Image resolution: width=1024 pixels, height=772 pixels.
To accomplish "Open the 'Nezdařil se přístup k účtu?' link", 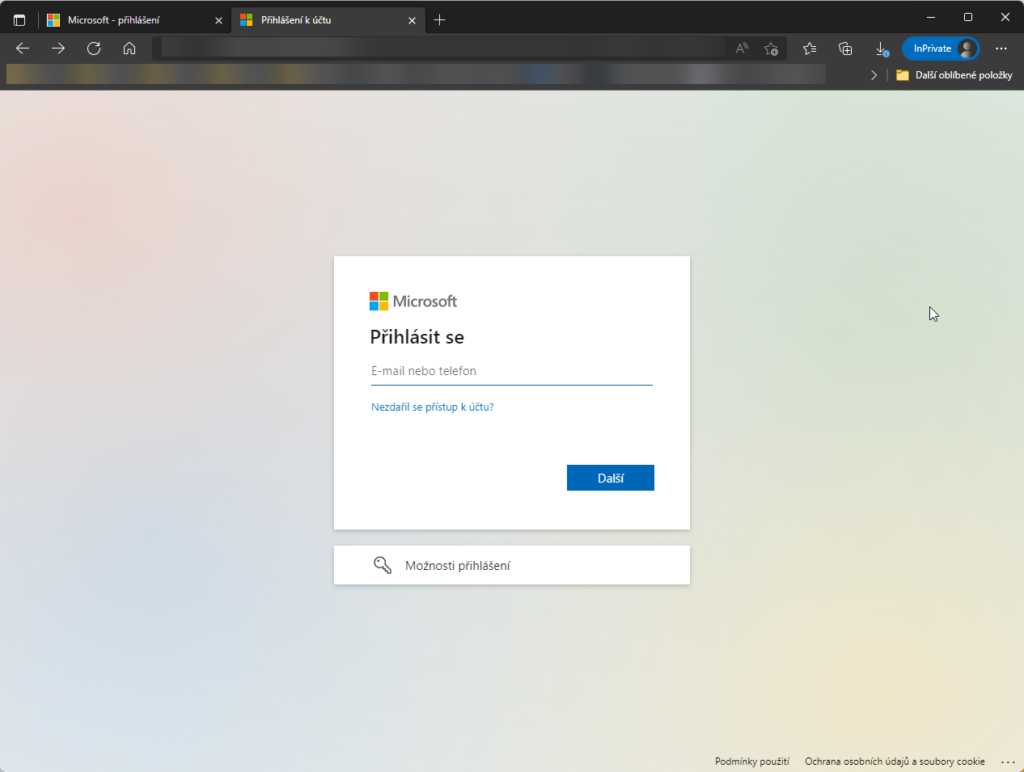I will (x=432, y=407).
